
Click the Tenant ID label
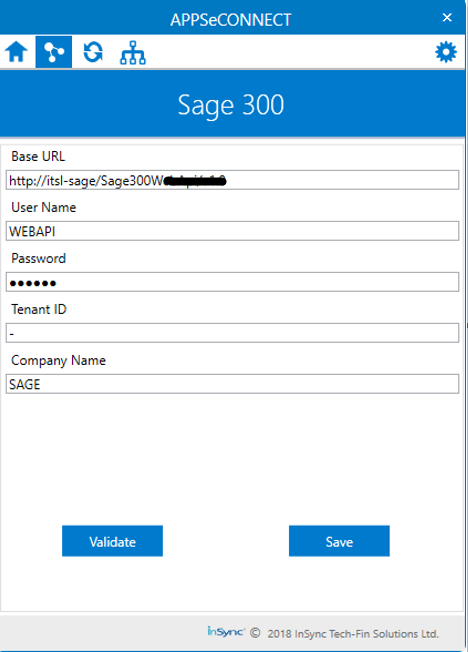click(x=39, y=309)
